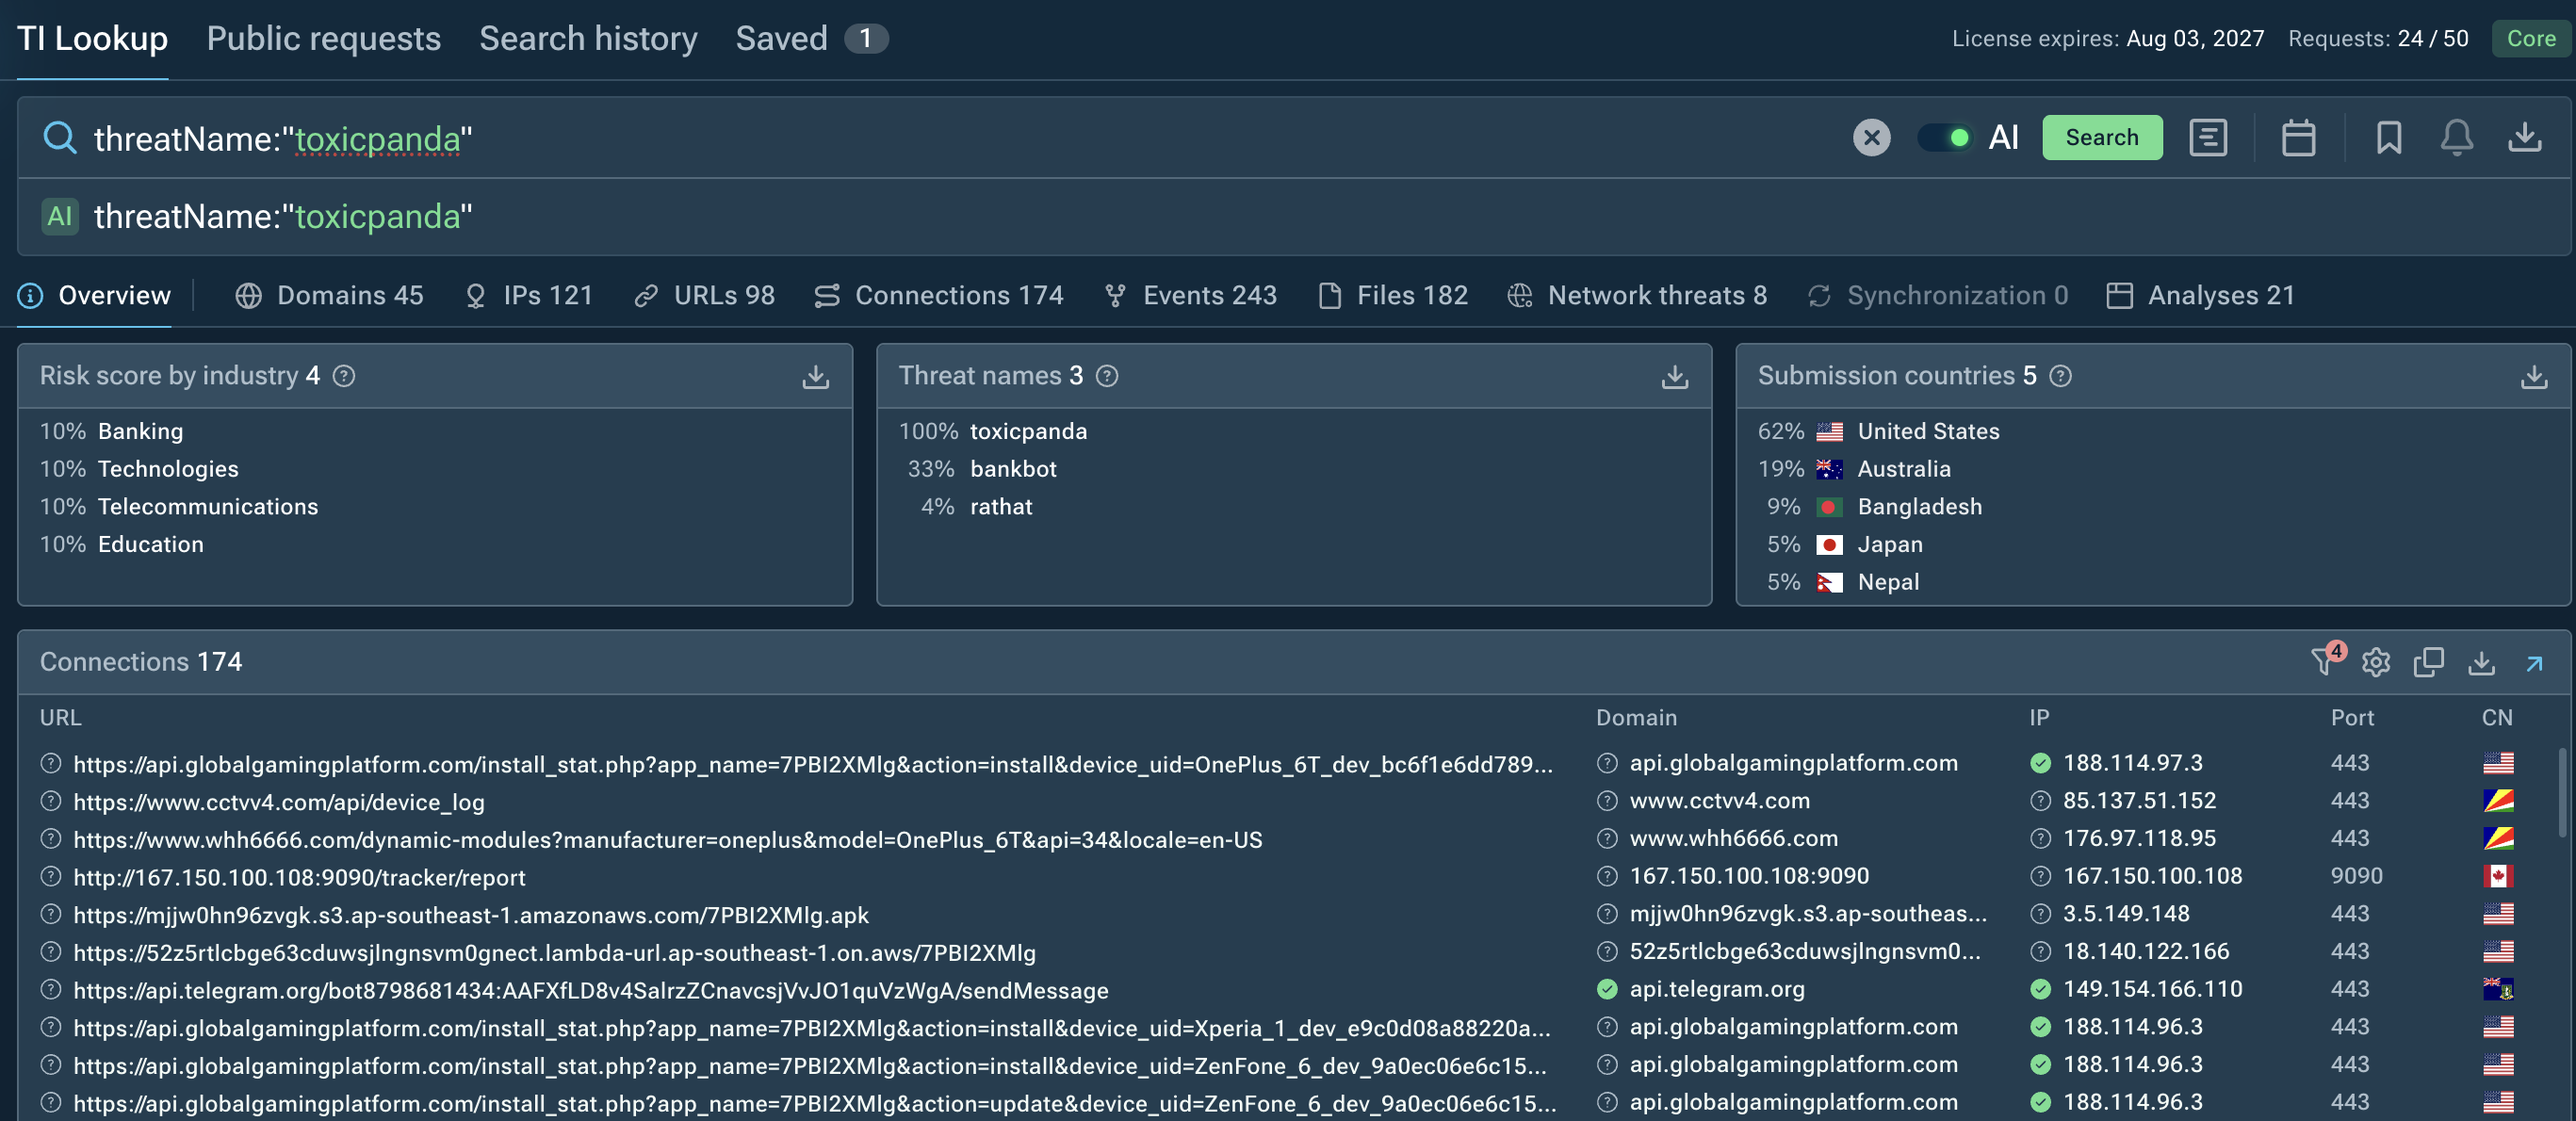Image resolution: width=2576 pixels, height=1121 pixels.
Task: Open the amazonaws 7PBI2XMlg.apk URL
Action: coord(470,915)
